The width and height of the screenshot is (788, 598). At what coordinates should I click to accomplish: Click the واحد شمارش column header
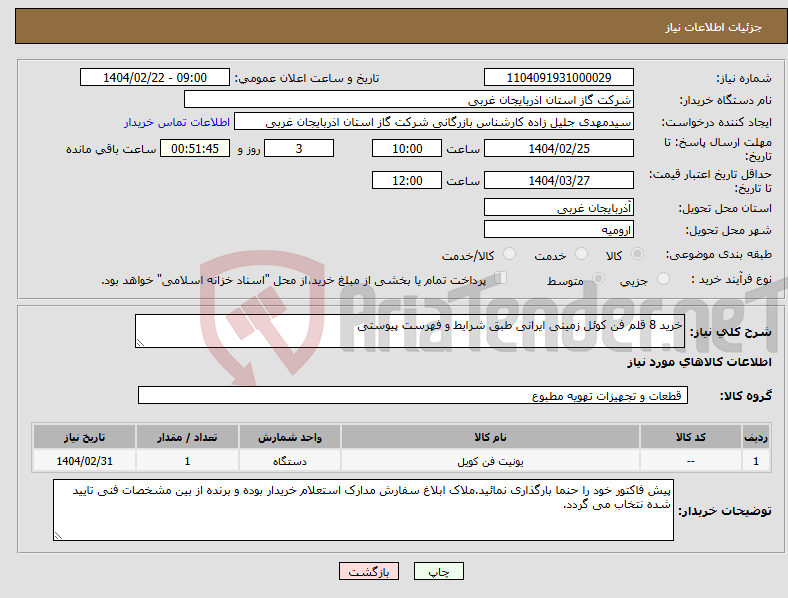(x=290, y=437)
